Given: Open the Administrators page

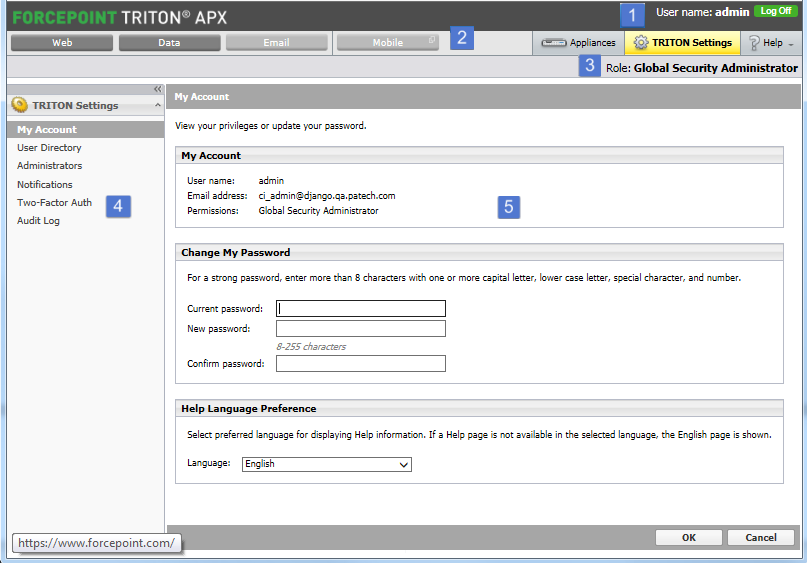Looking at the screenshot, I should [x=49, y=166].
